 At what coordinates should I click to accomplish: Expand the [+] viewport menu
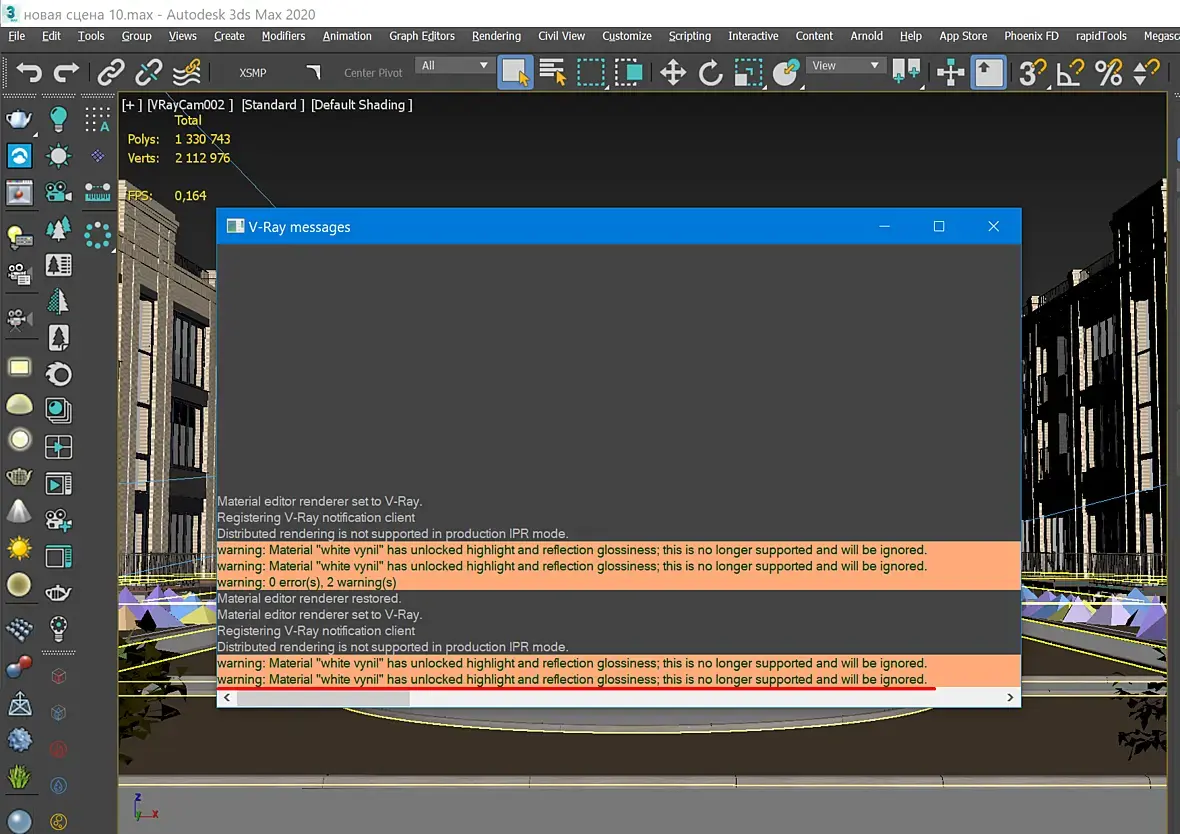pos(131,105)
